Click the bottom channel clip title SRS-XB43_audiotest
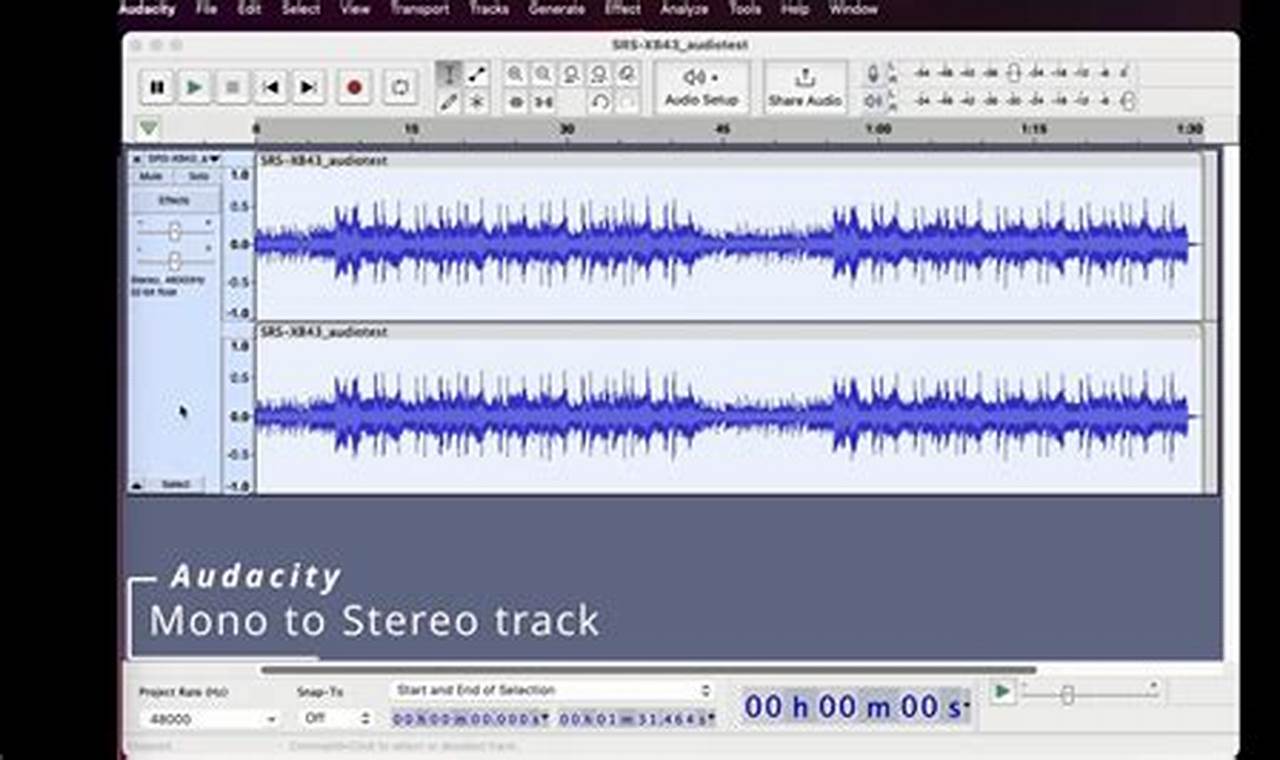Viewport: 1280px width, 760px height. coord(323,331)
